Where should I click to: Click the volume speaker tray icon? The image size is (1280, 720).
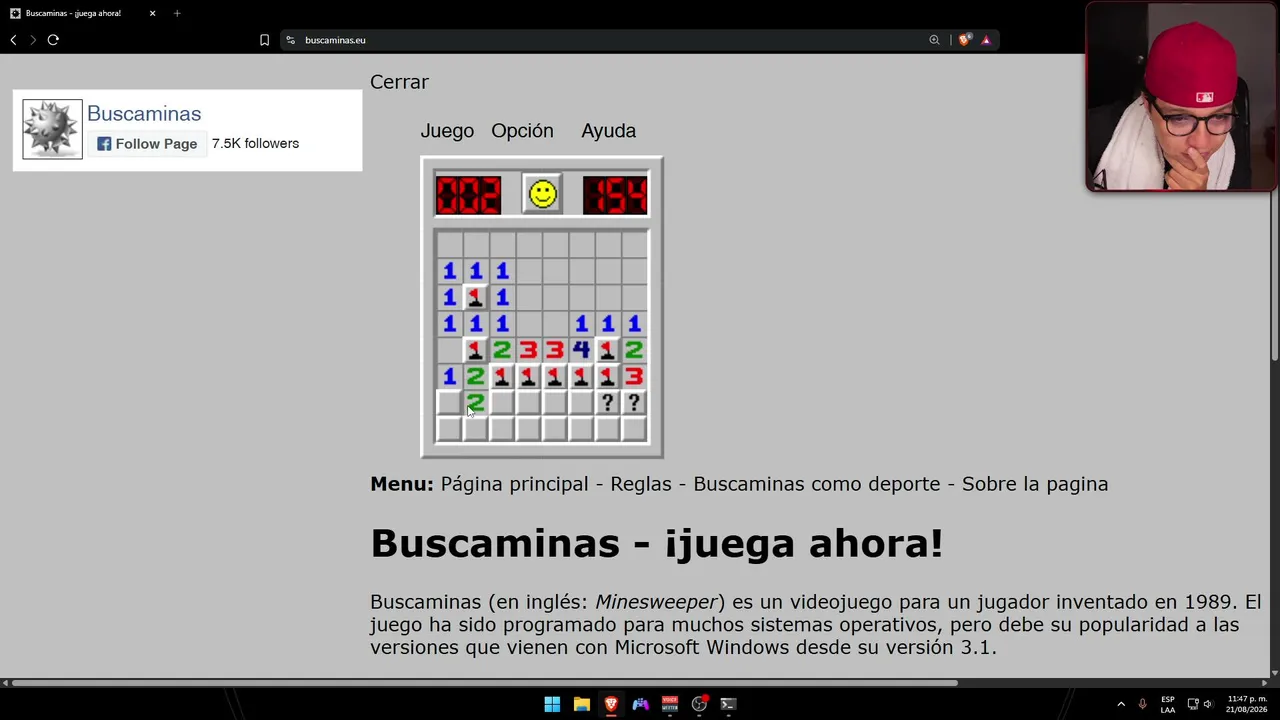click(x=1207, y=704)
